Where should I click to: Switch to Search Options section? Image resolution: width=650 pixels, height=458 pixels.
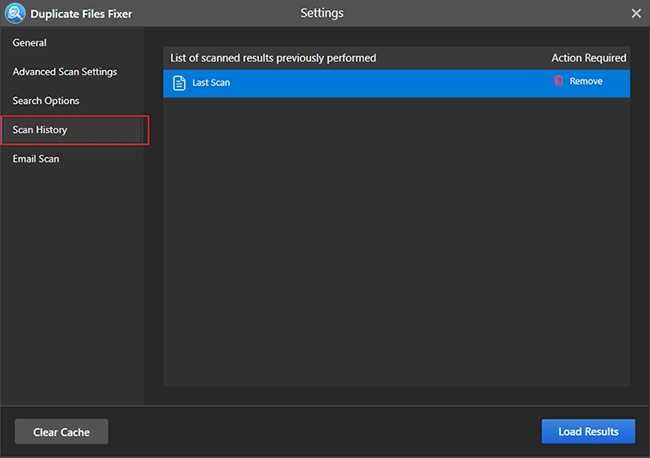coord(46,101)
